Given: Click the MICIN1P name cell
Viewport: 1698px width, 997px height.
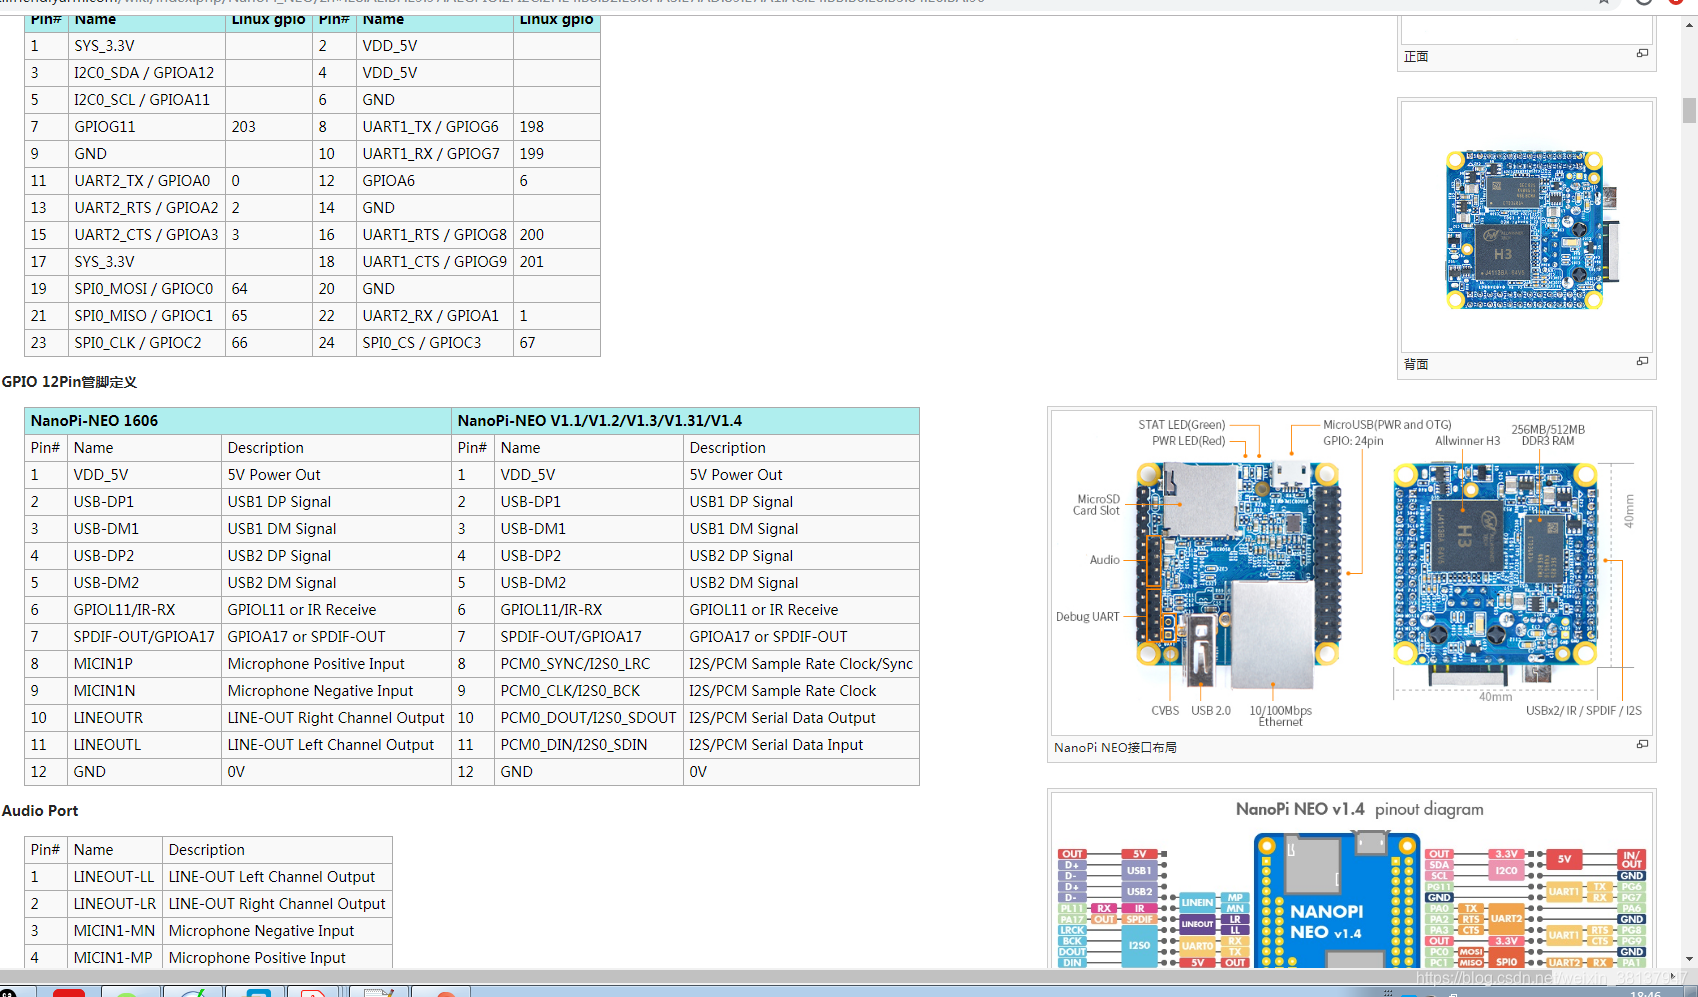Looking at the screenshot, I should click(x=144, y=664).
